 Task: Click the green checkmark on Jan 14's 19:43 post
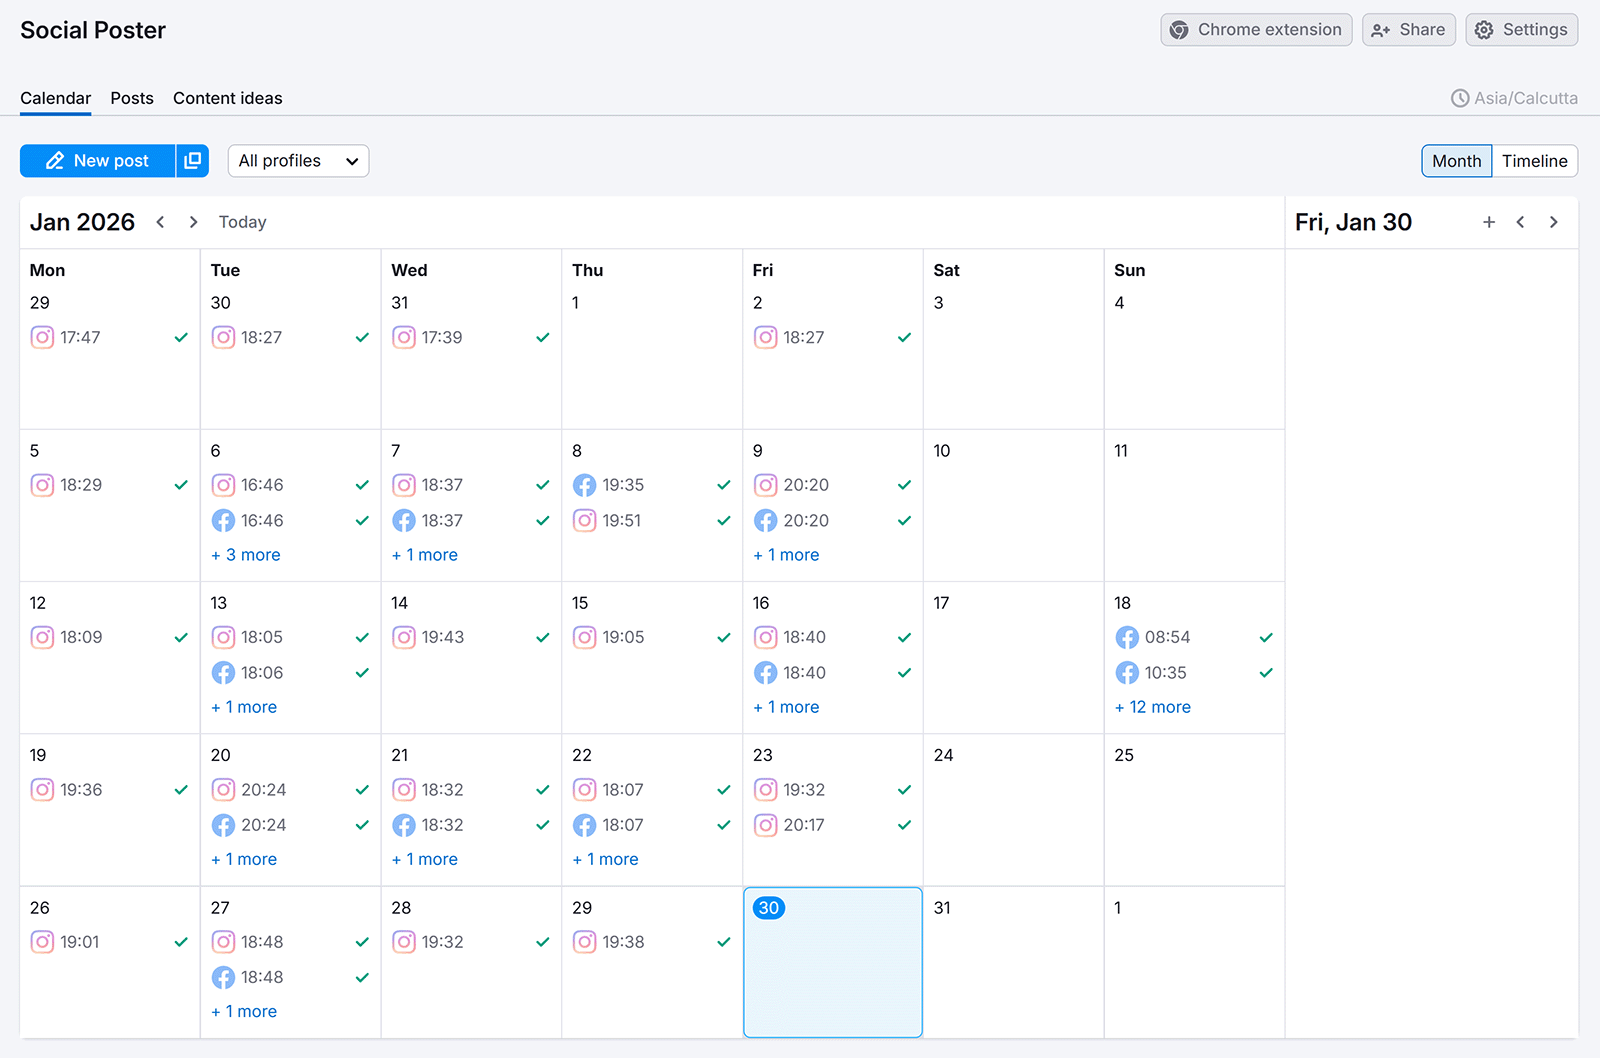click(542, 637)
